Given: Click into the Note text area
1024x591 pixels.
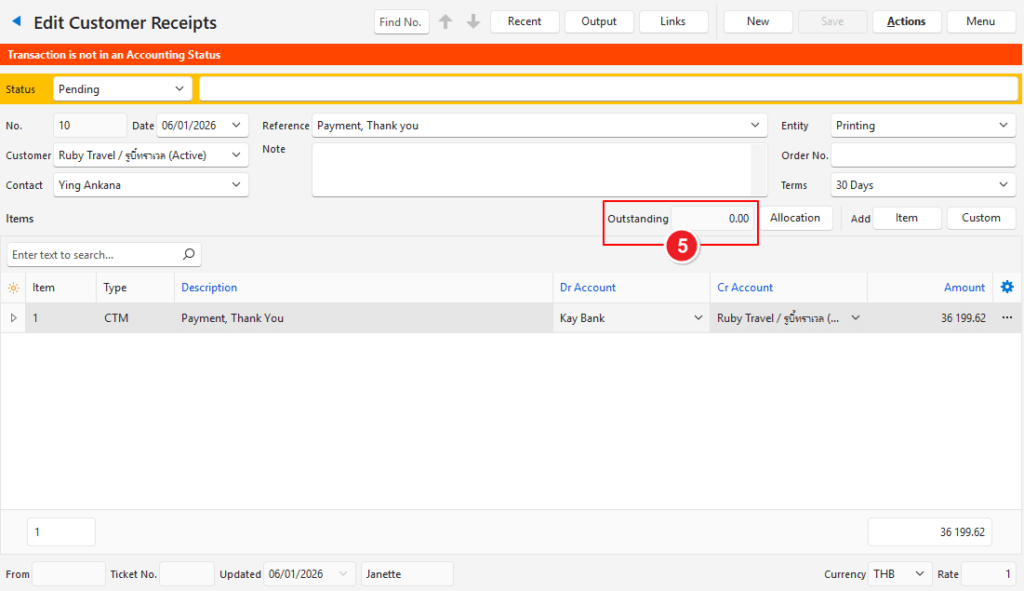Looking at the screenshot, I should coord(531,170).
